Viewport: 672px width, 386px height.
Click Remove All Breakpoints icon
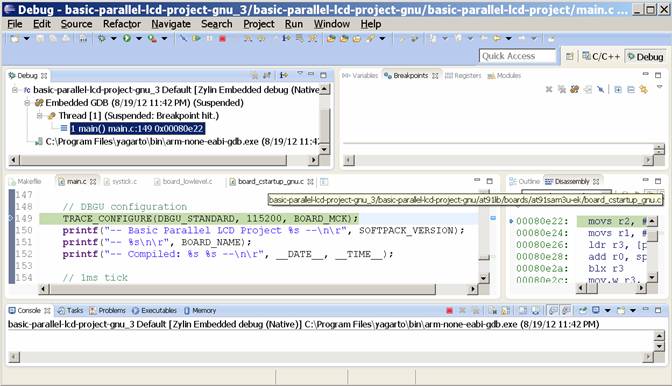tap(561, 89)
